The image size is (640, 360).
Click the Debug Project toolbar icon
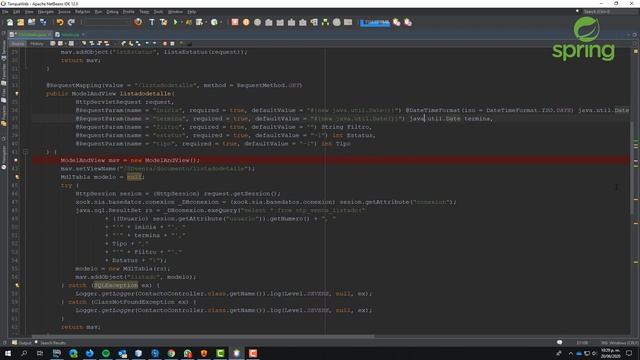(x=199, y=22)
